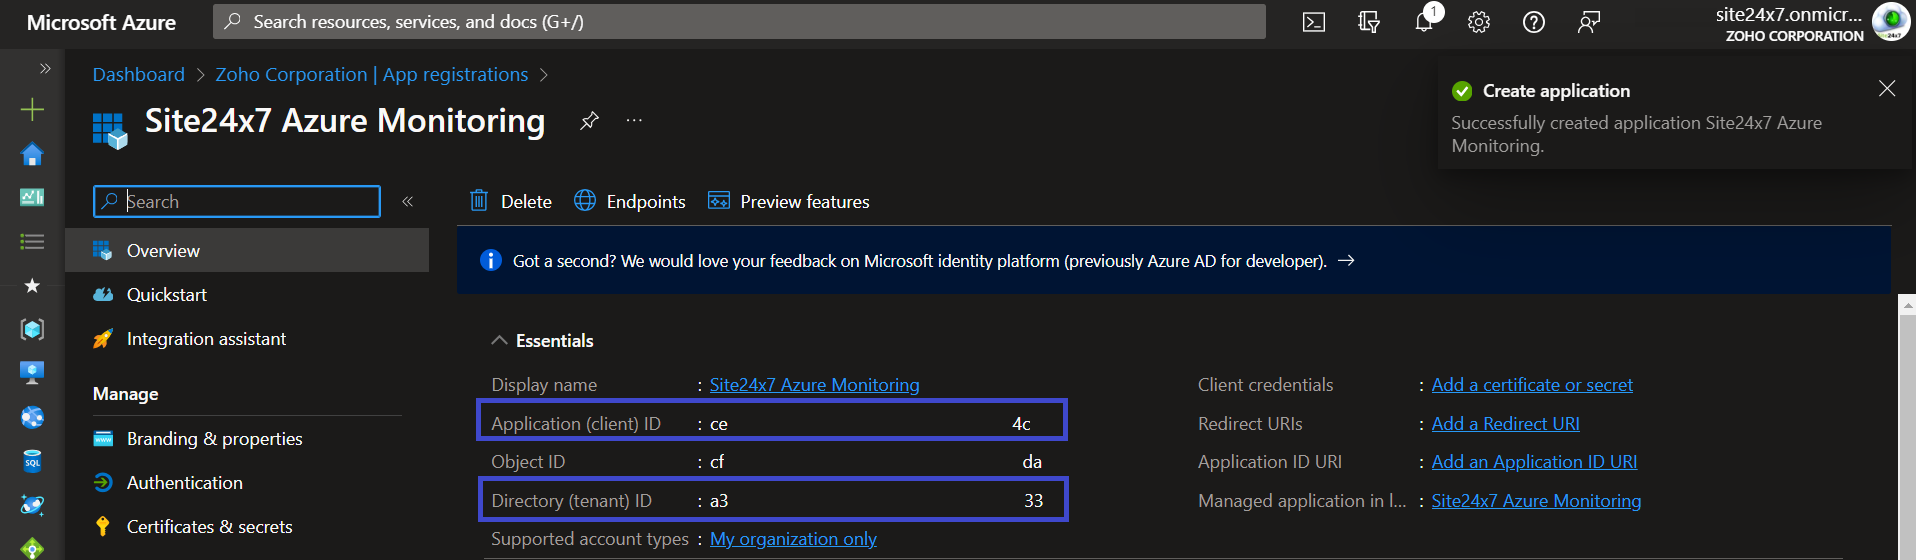The width and height of the screenshot is (1916, 560).
Task: Click the Help question mark icon
Action: tap(1533, 22)
